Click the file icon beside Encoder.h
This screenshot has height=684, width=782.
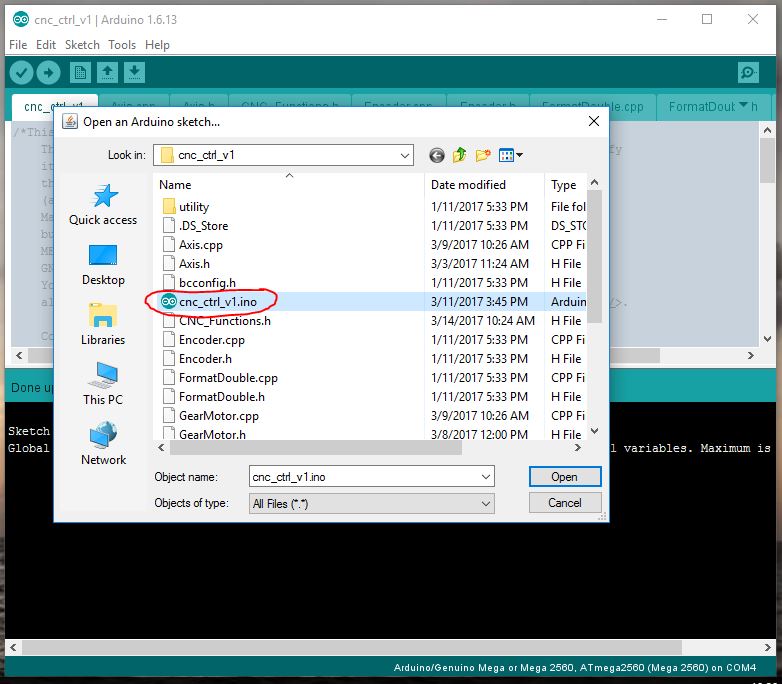(169, 358)
